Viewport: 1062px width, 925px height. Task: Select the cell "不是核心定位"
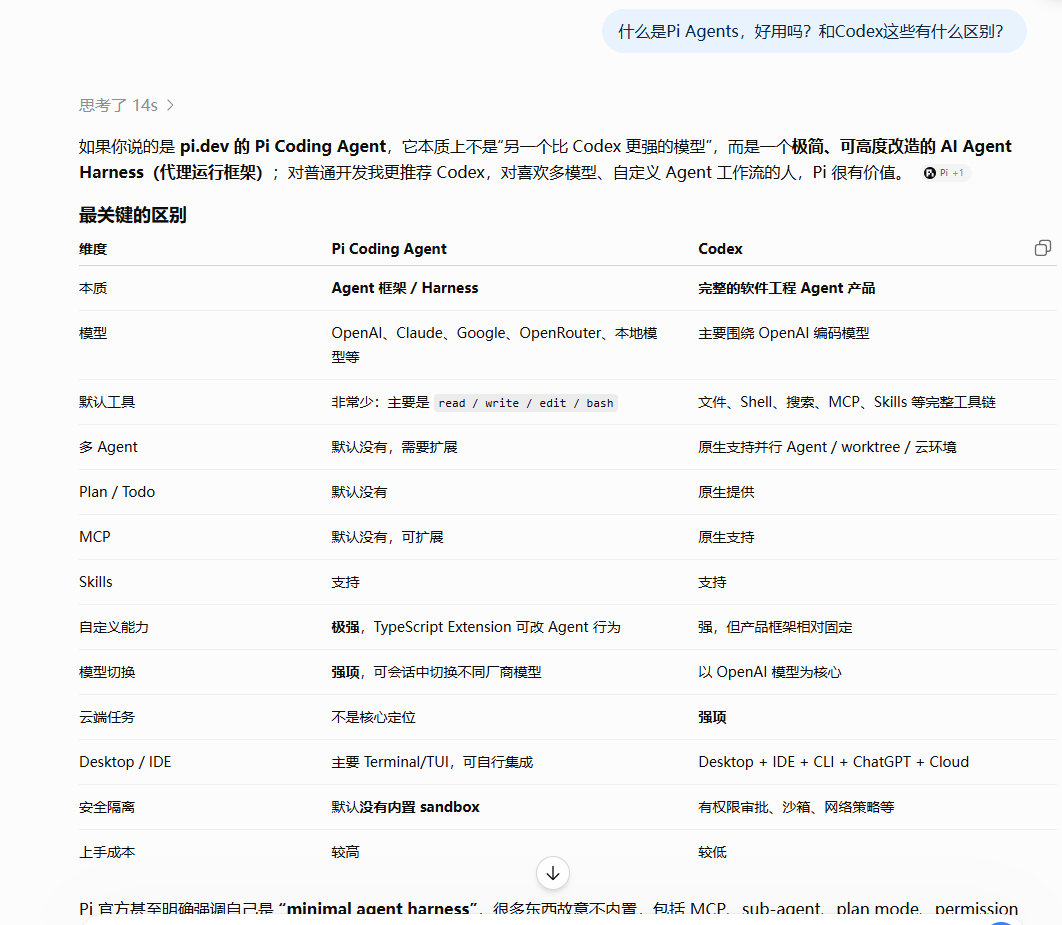tap(373, 717)
